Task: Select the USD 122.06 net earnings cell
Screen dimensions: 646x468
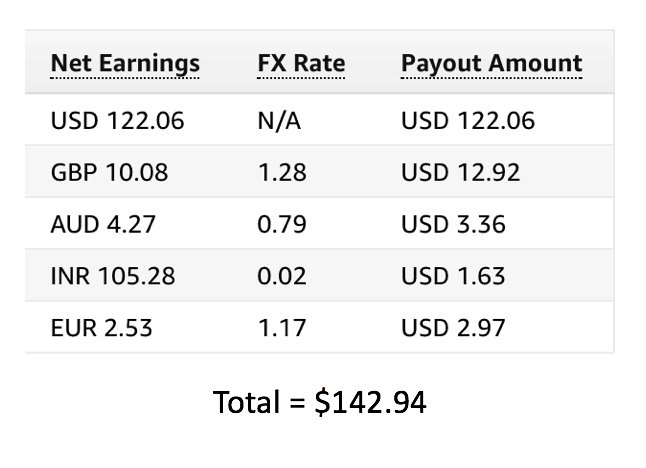Action: 117,121
